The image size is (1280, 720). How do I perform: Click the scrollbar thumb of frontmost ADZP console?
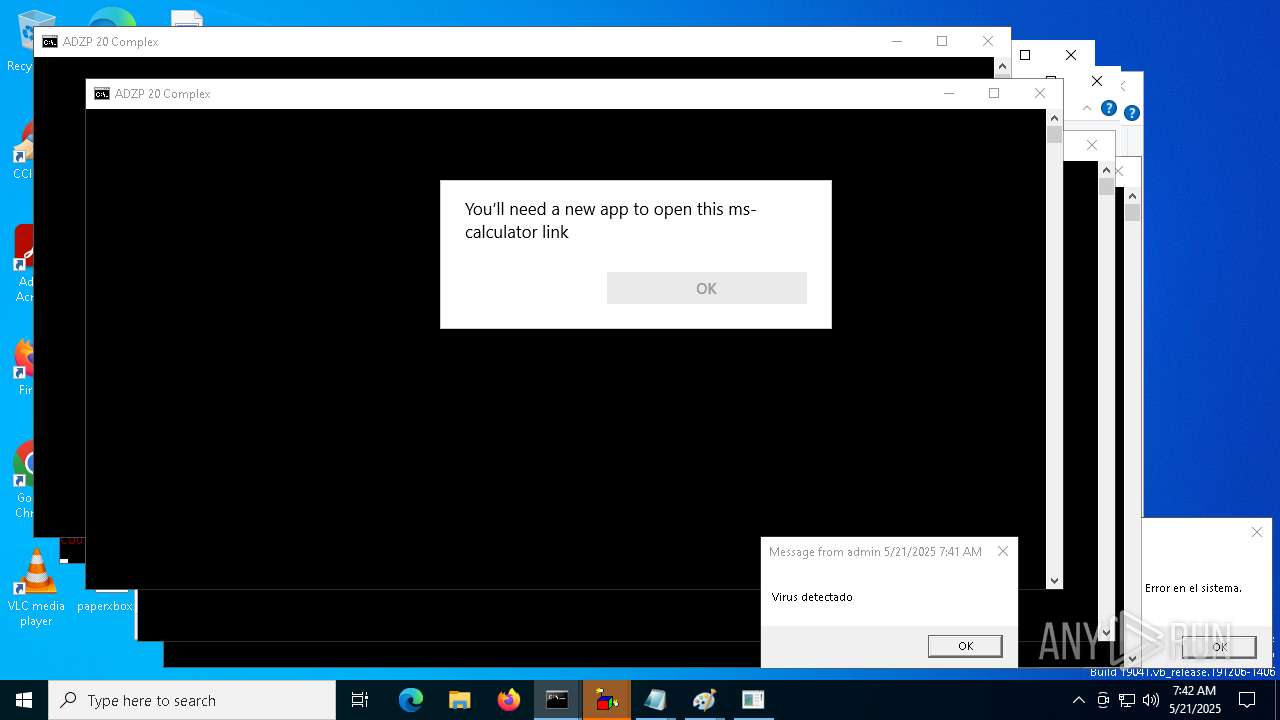(x=1054, y=135)
